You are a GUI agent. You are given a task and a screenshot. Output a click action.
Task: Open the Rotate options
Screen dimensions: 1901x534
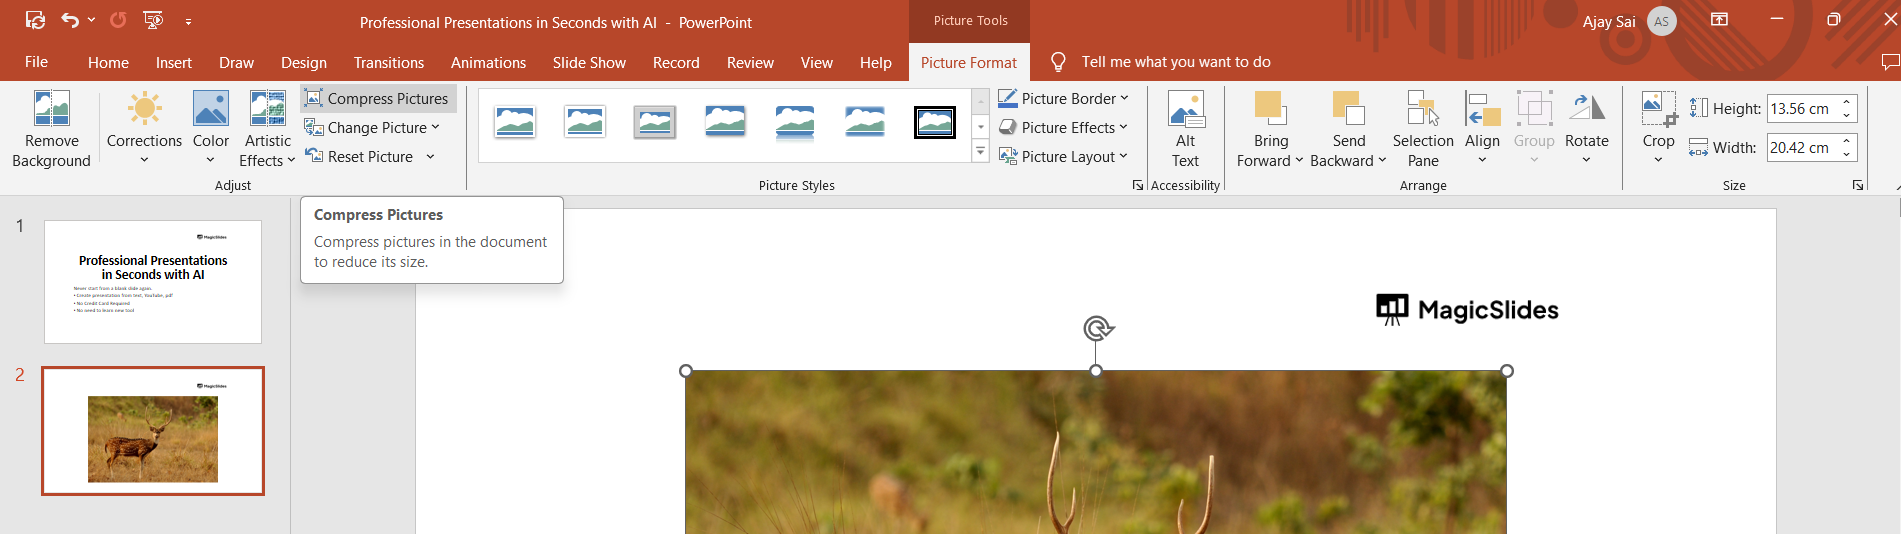[1587, 129]
